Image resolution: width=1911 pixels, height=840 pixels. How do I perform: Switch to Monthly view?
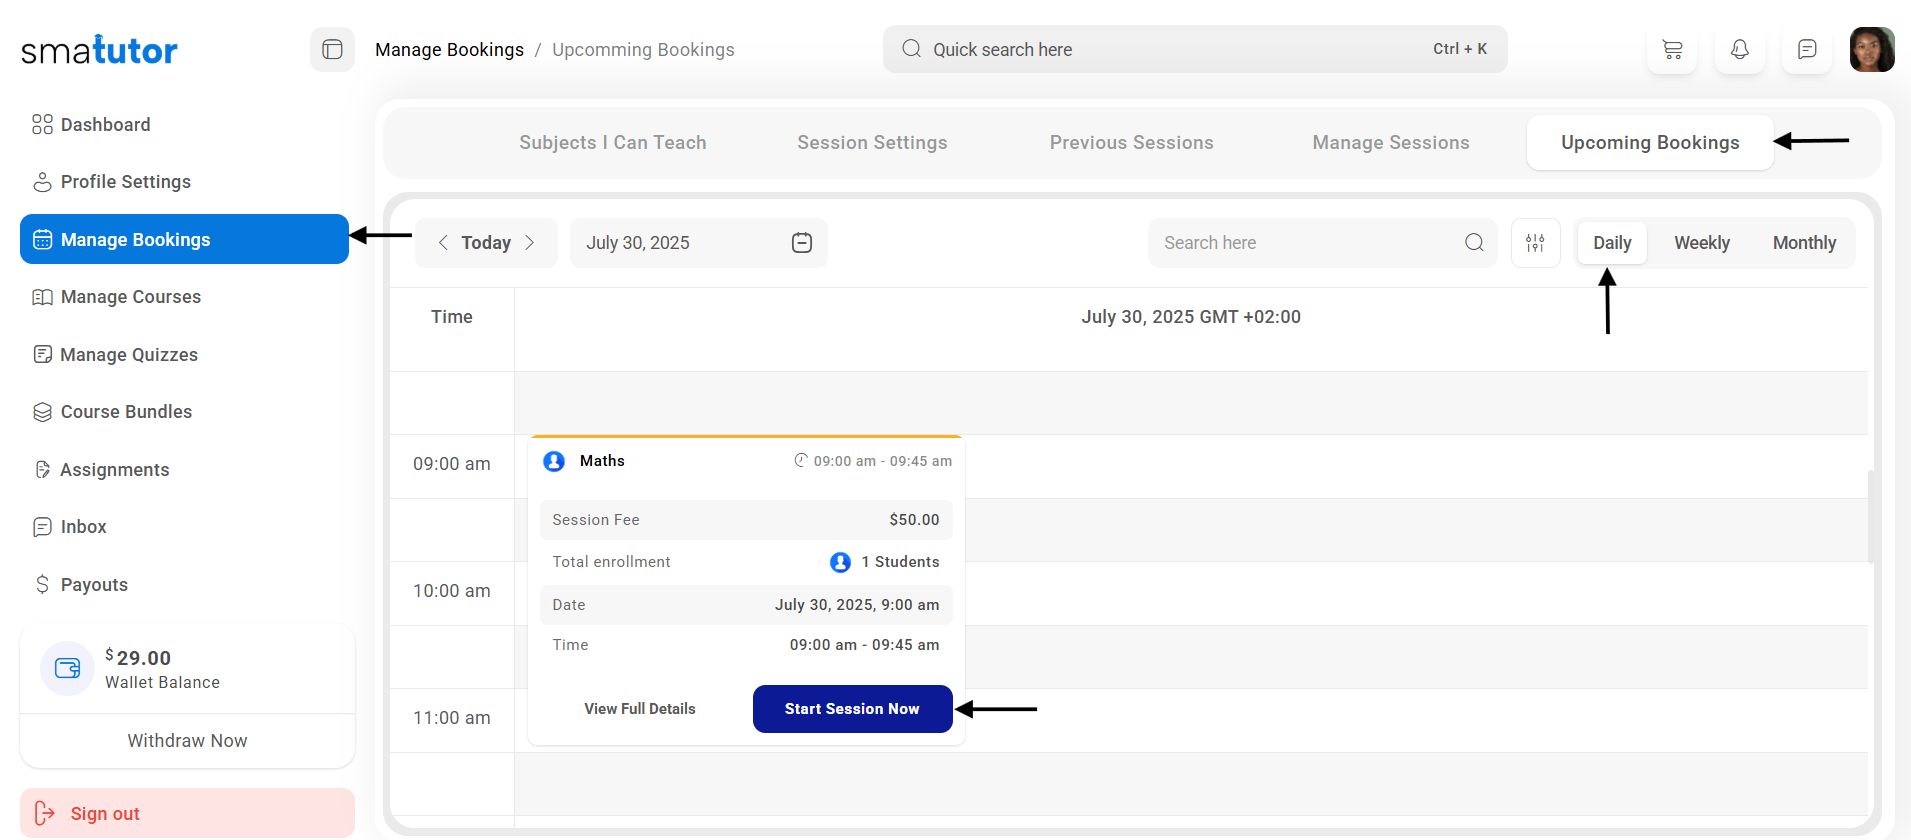click(x=1804, y=243)
